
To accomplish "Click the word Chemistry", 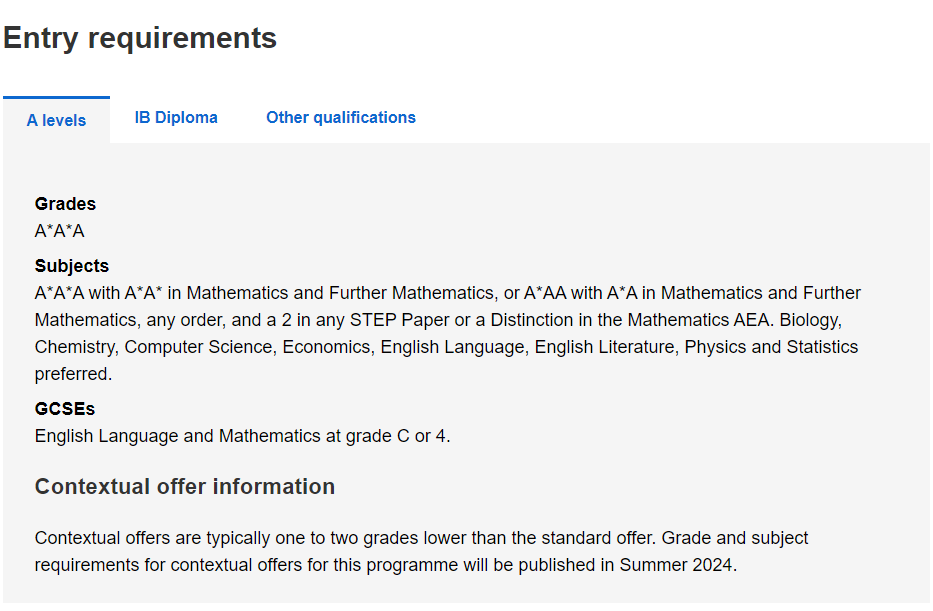I will pyautogui.click(x=75, y=347).
